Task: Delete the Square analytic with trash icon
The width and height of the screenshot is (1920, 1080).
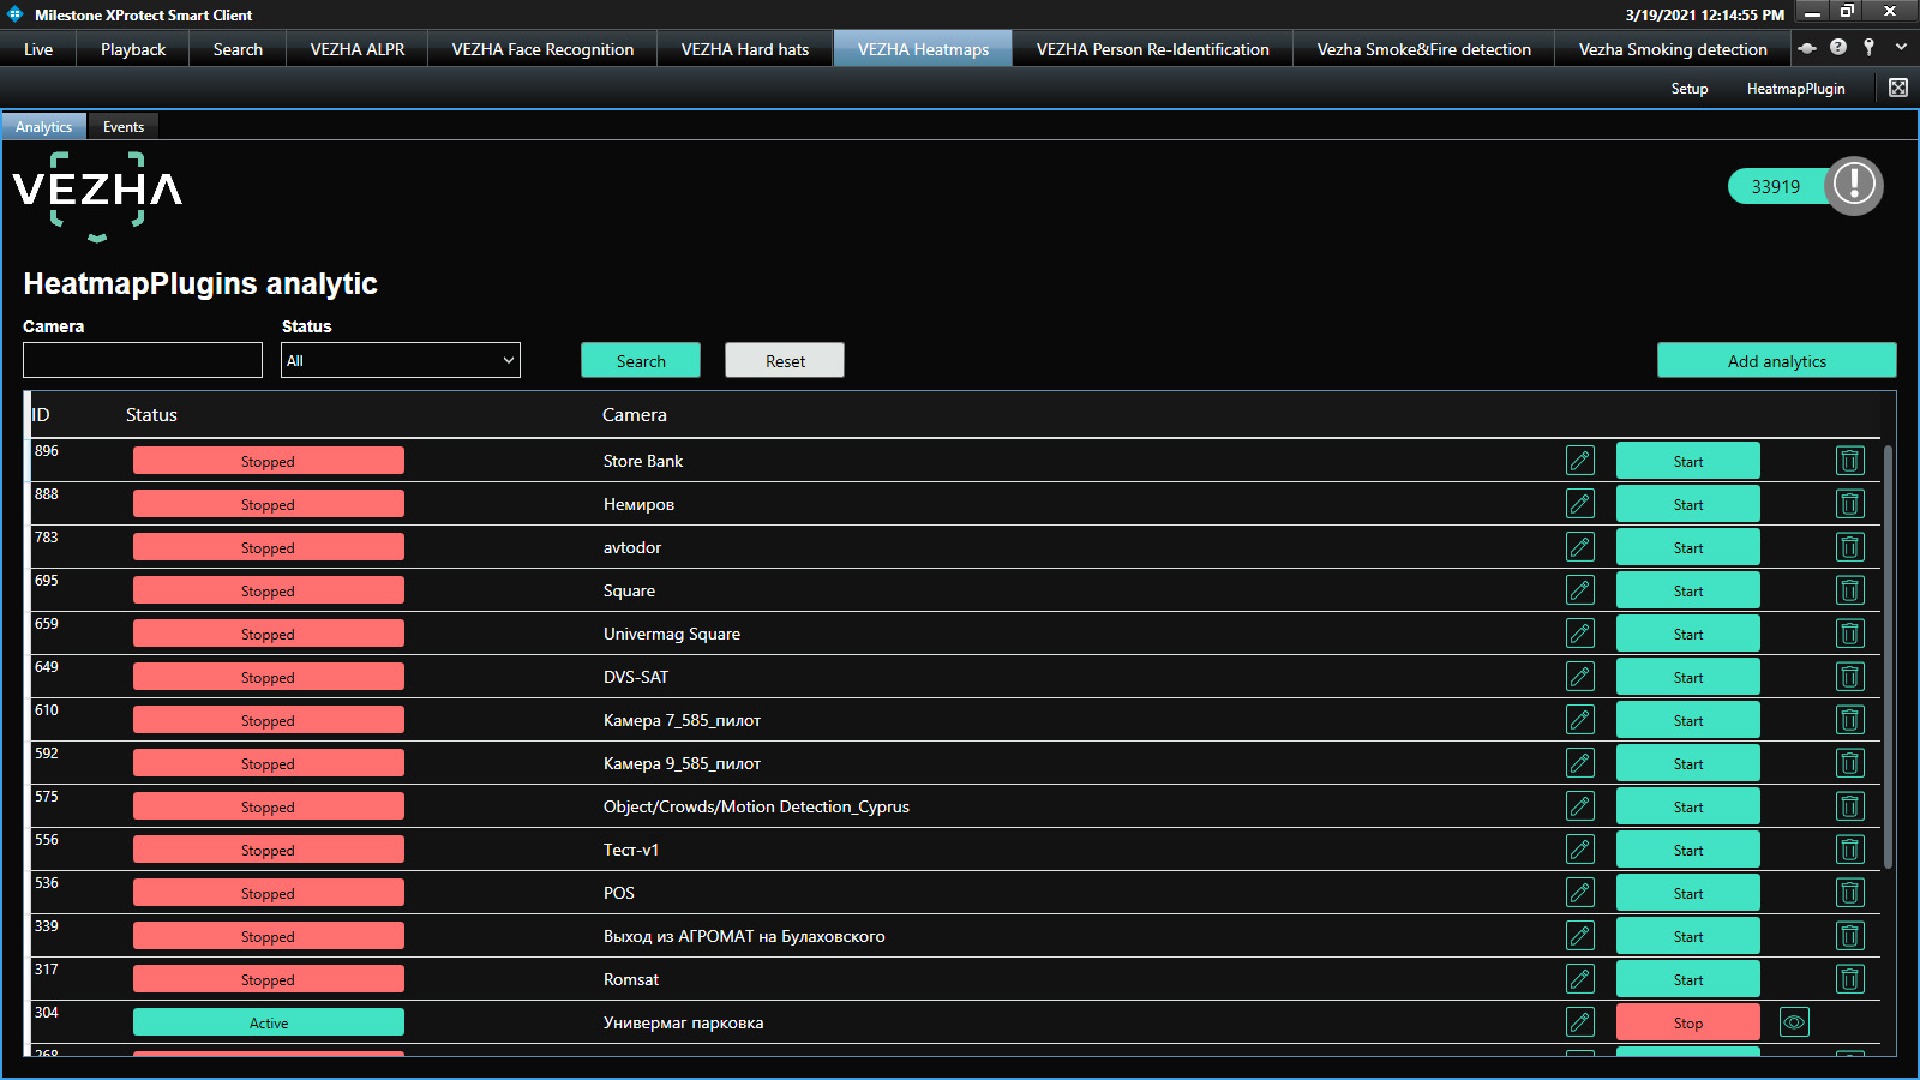Action: 1850,590
